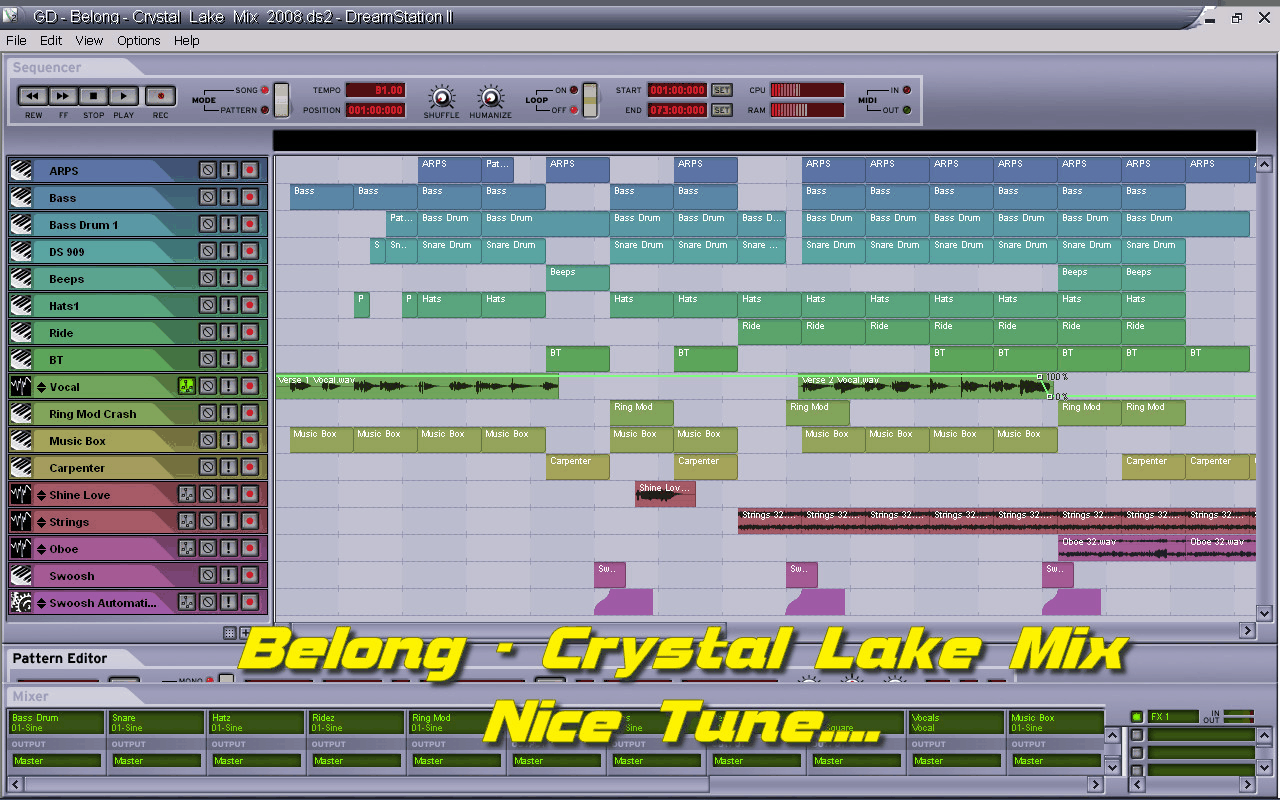Expand the Vocal track with its arrows
The image size is (1280, 800).
pyautogui.click(x=41, y=387)
